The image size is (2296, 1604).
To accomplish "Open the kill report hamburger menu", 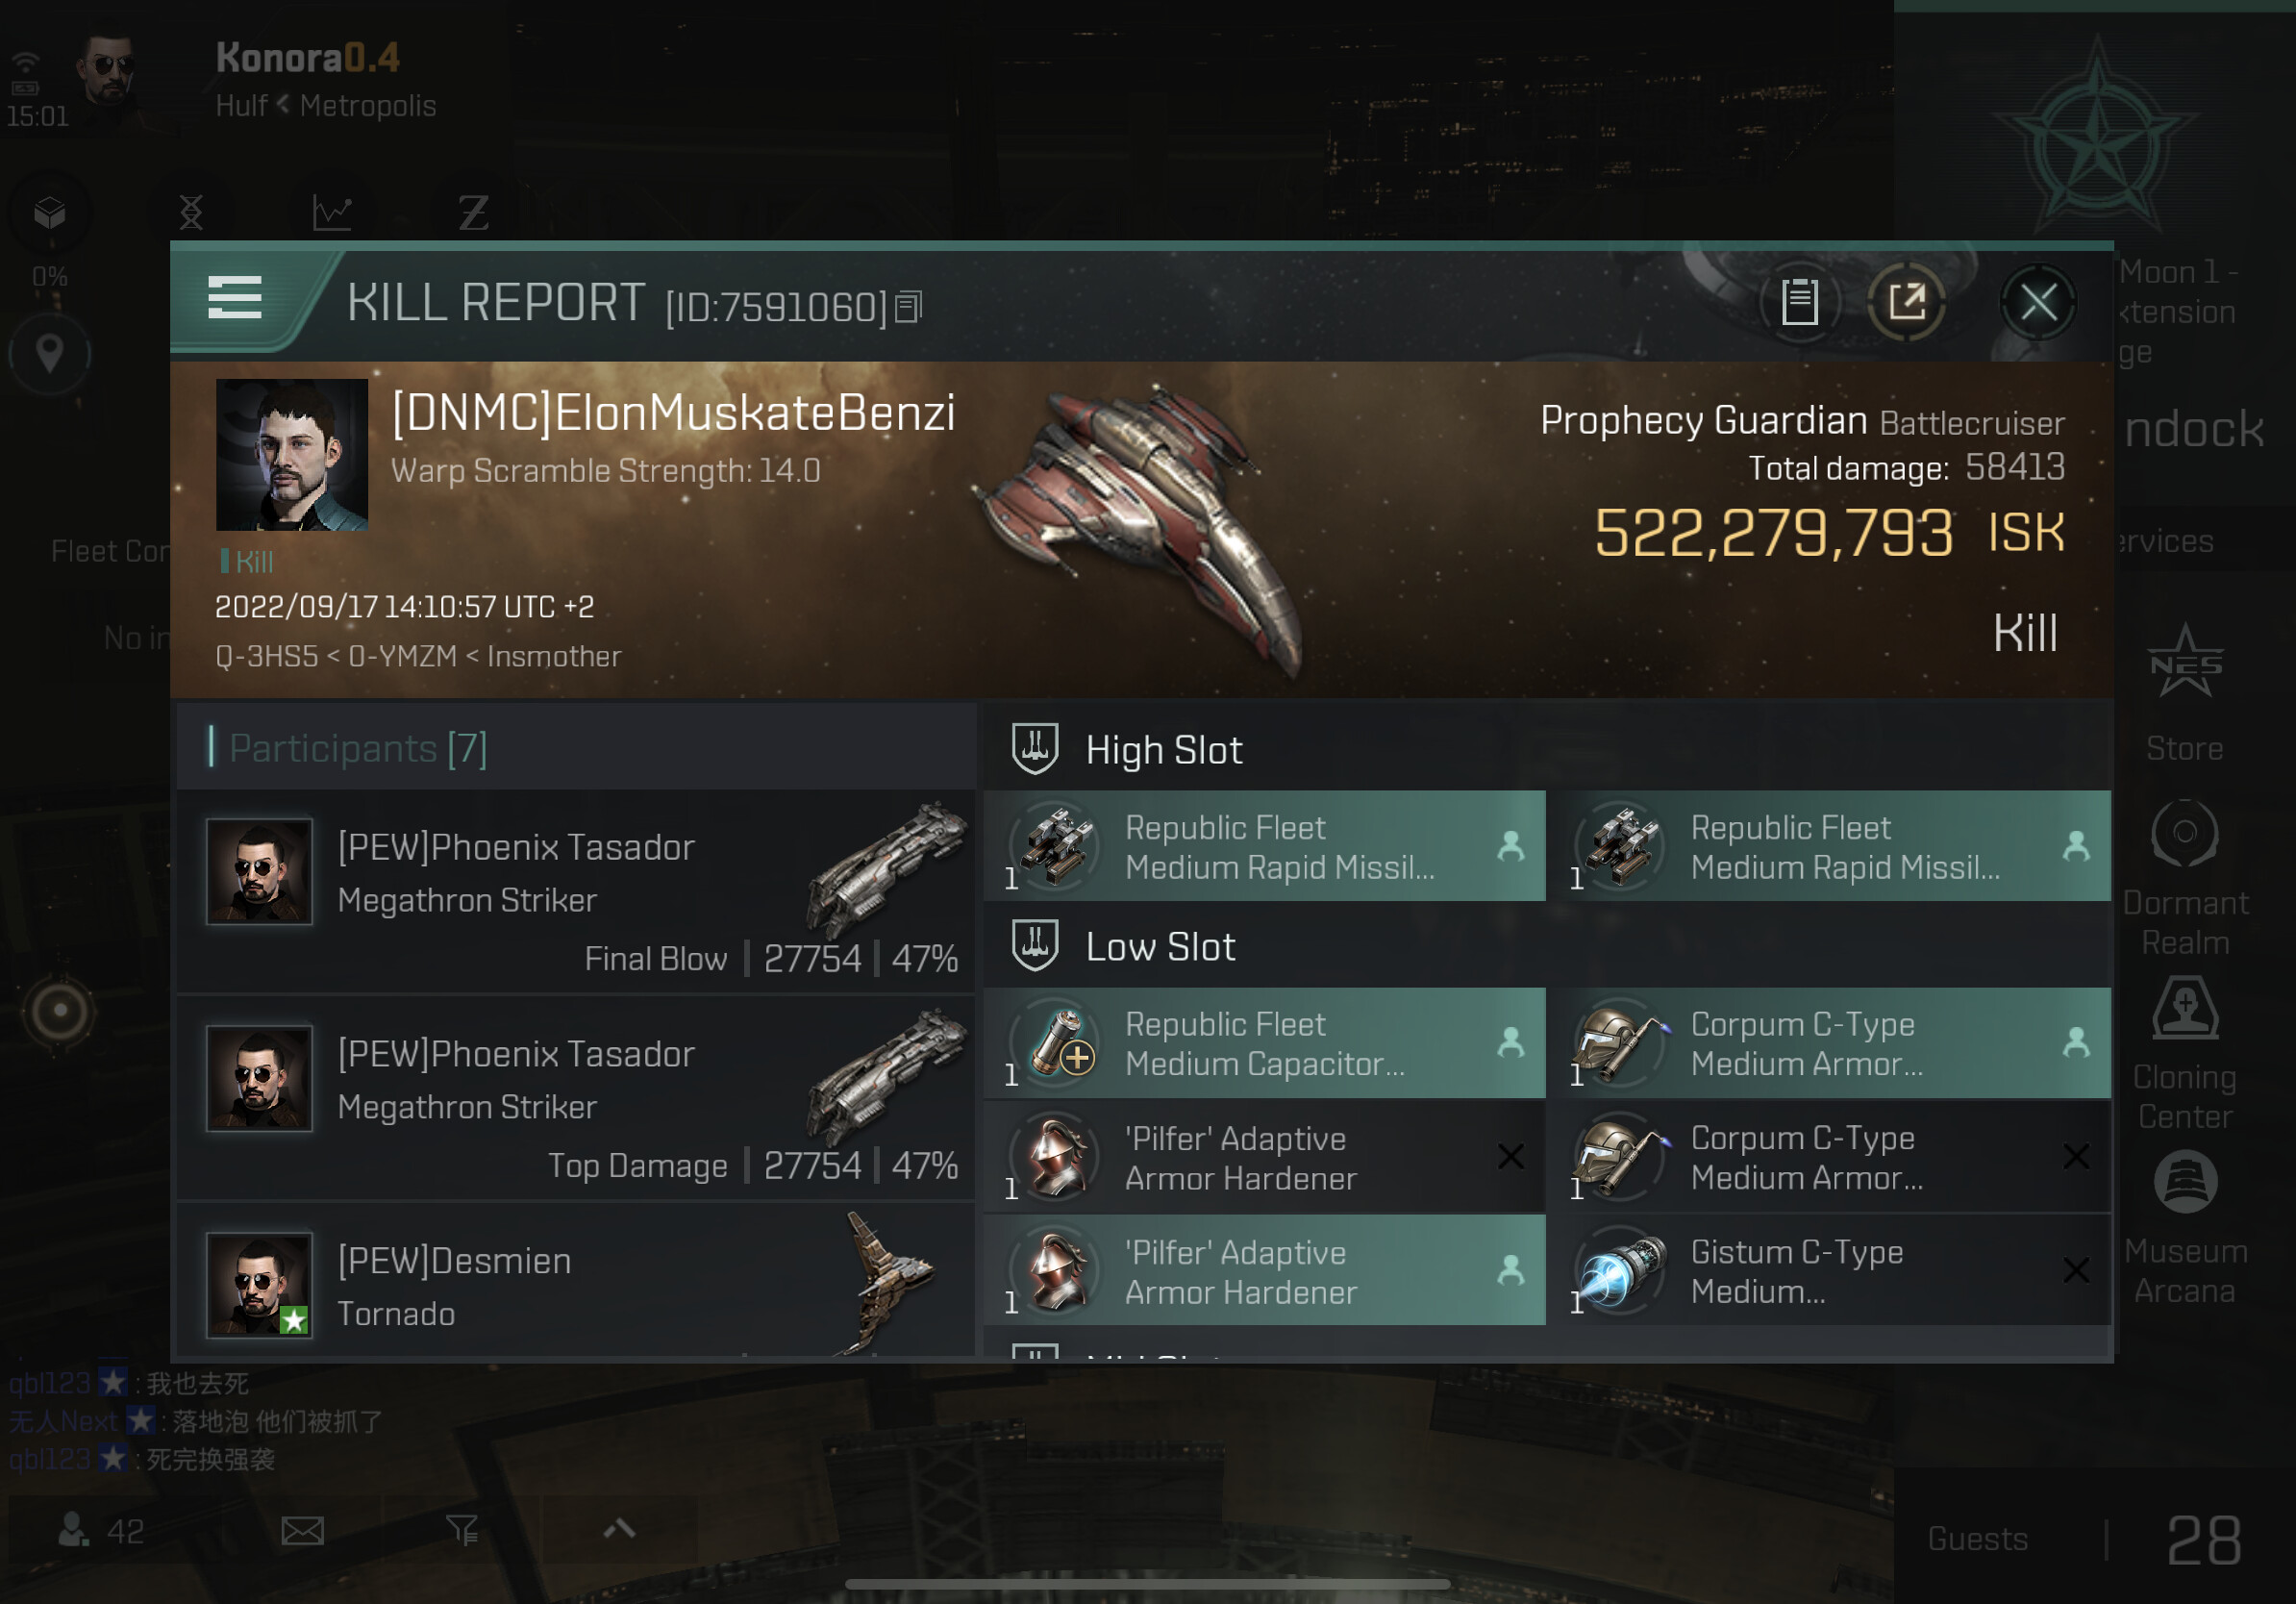I will [x=235, y=298].
